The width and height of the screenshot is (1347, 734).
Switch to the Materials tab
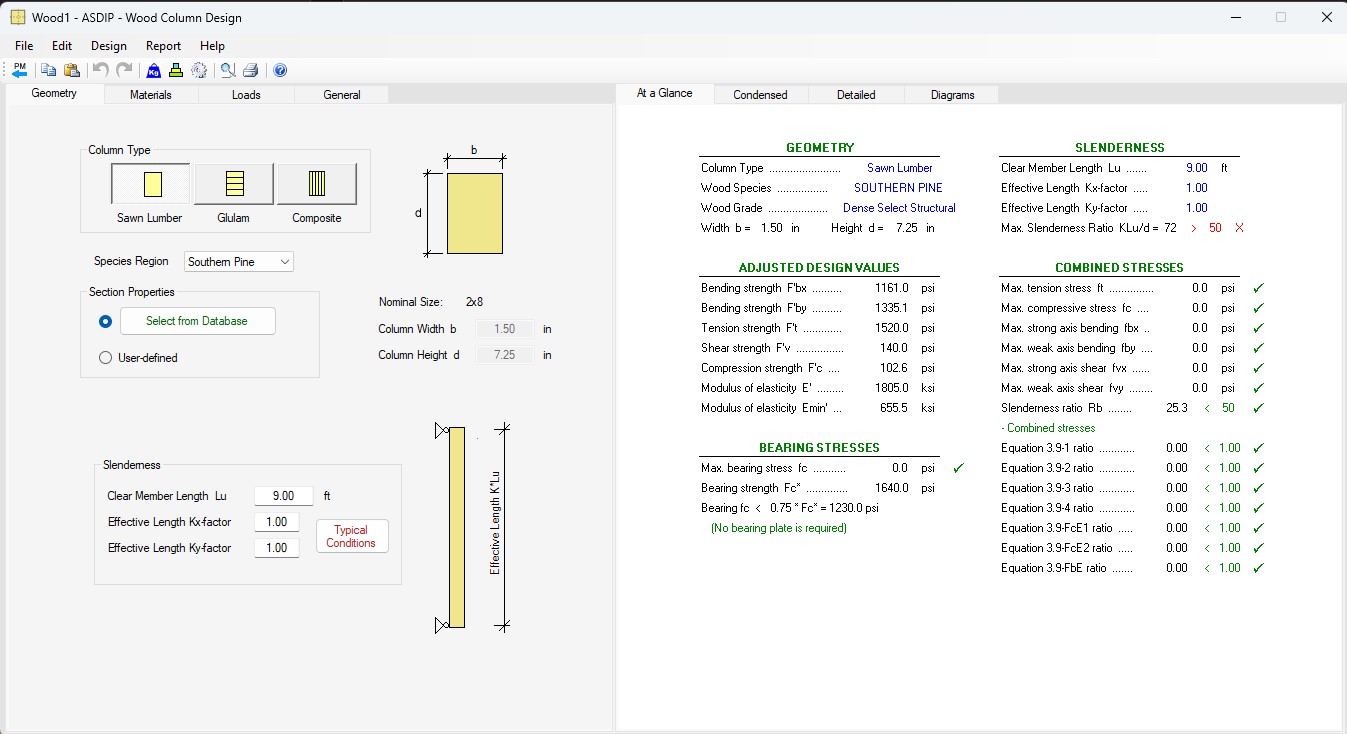151,95
